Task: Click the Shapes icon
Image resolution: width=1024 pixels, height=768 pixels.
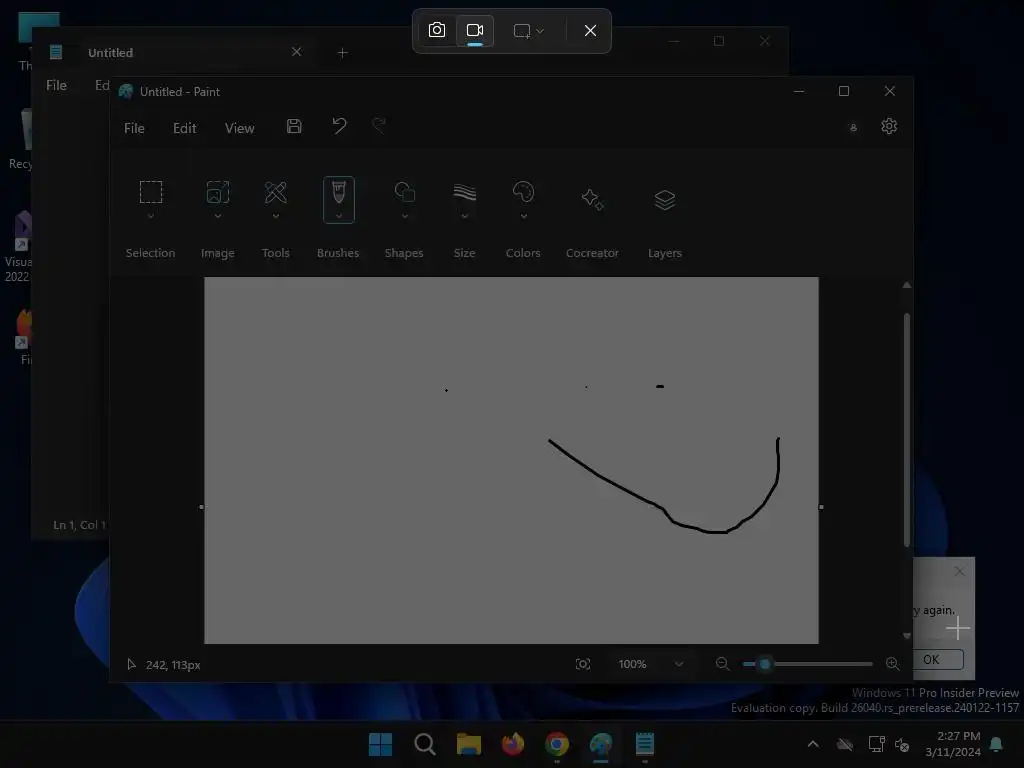Action: [404, 192]
